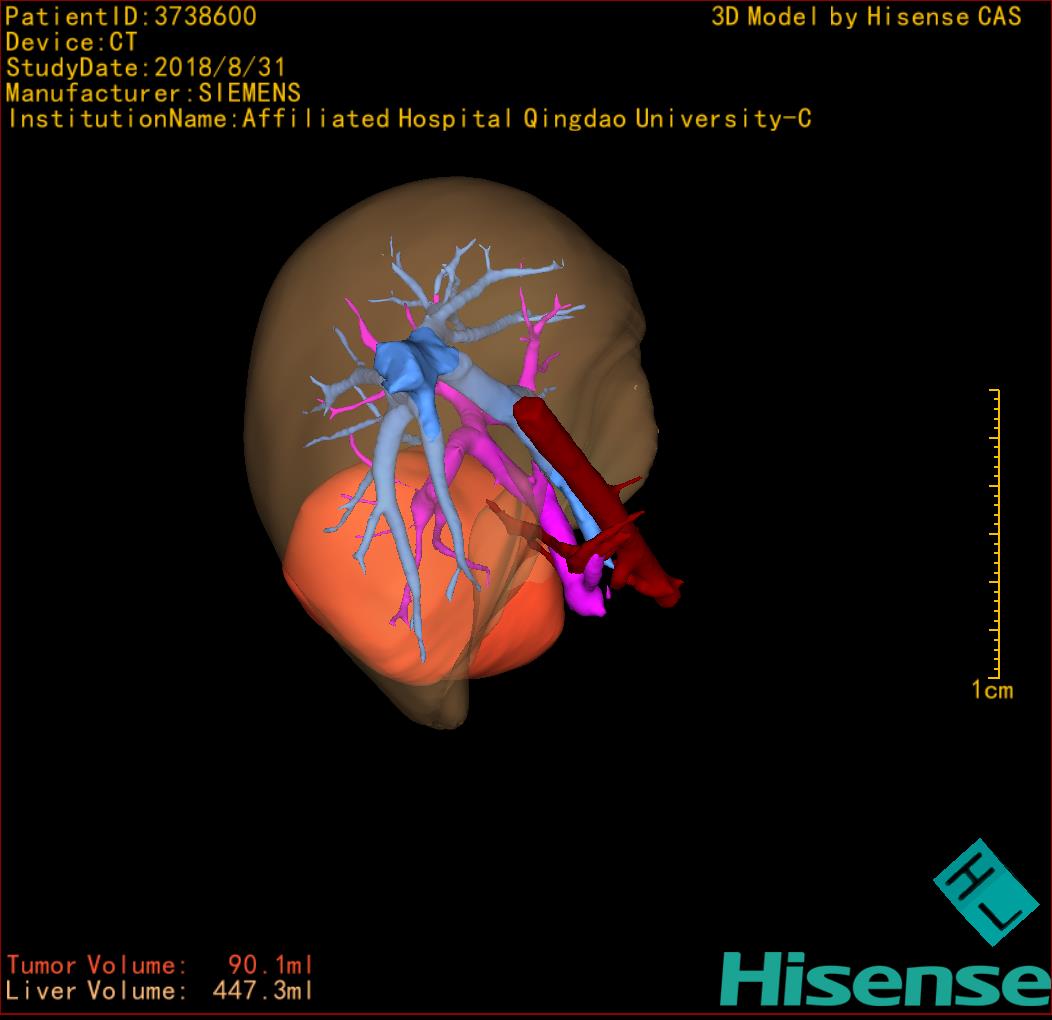
Task: Click the Liver Volume label
Action: point(96,991)
